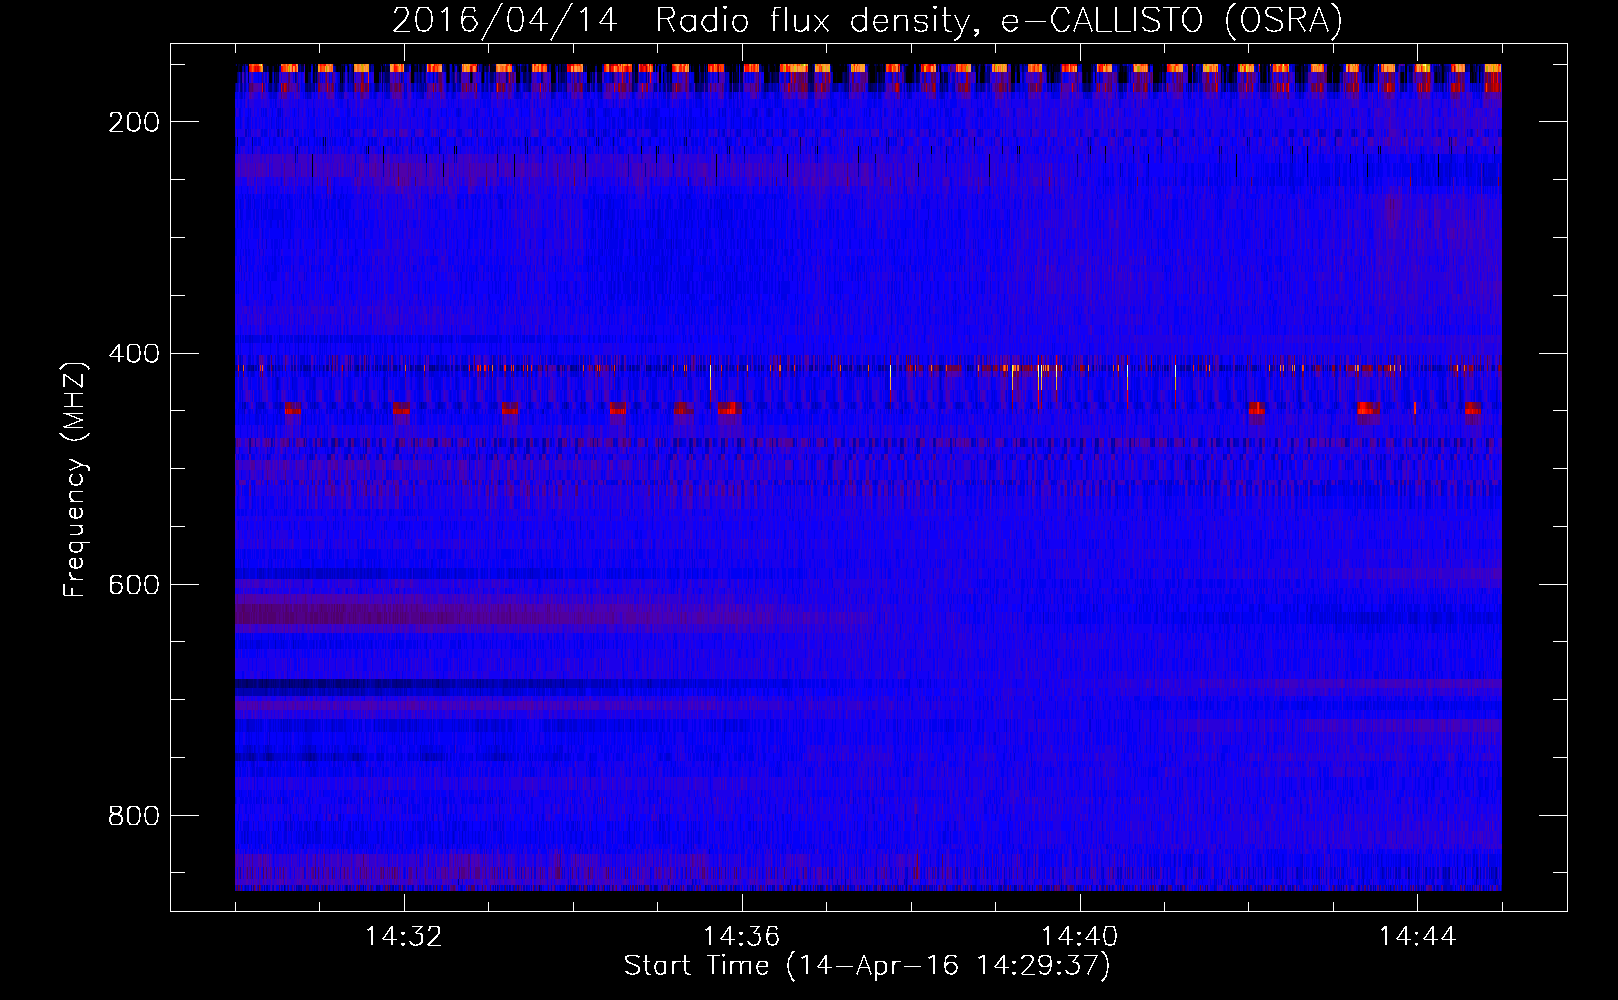Click the 14:36 time tick label
Viewport: 1618px width, 1000px height.
742,937
